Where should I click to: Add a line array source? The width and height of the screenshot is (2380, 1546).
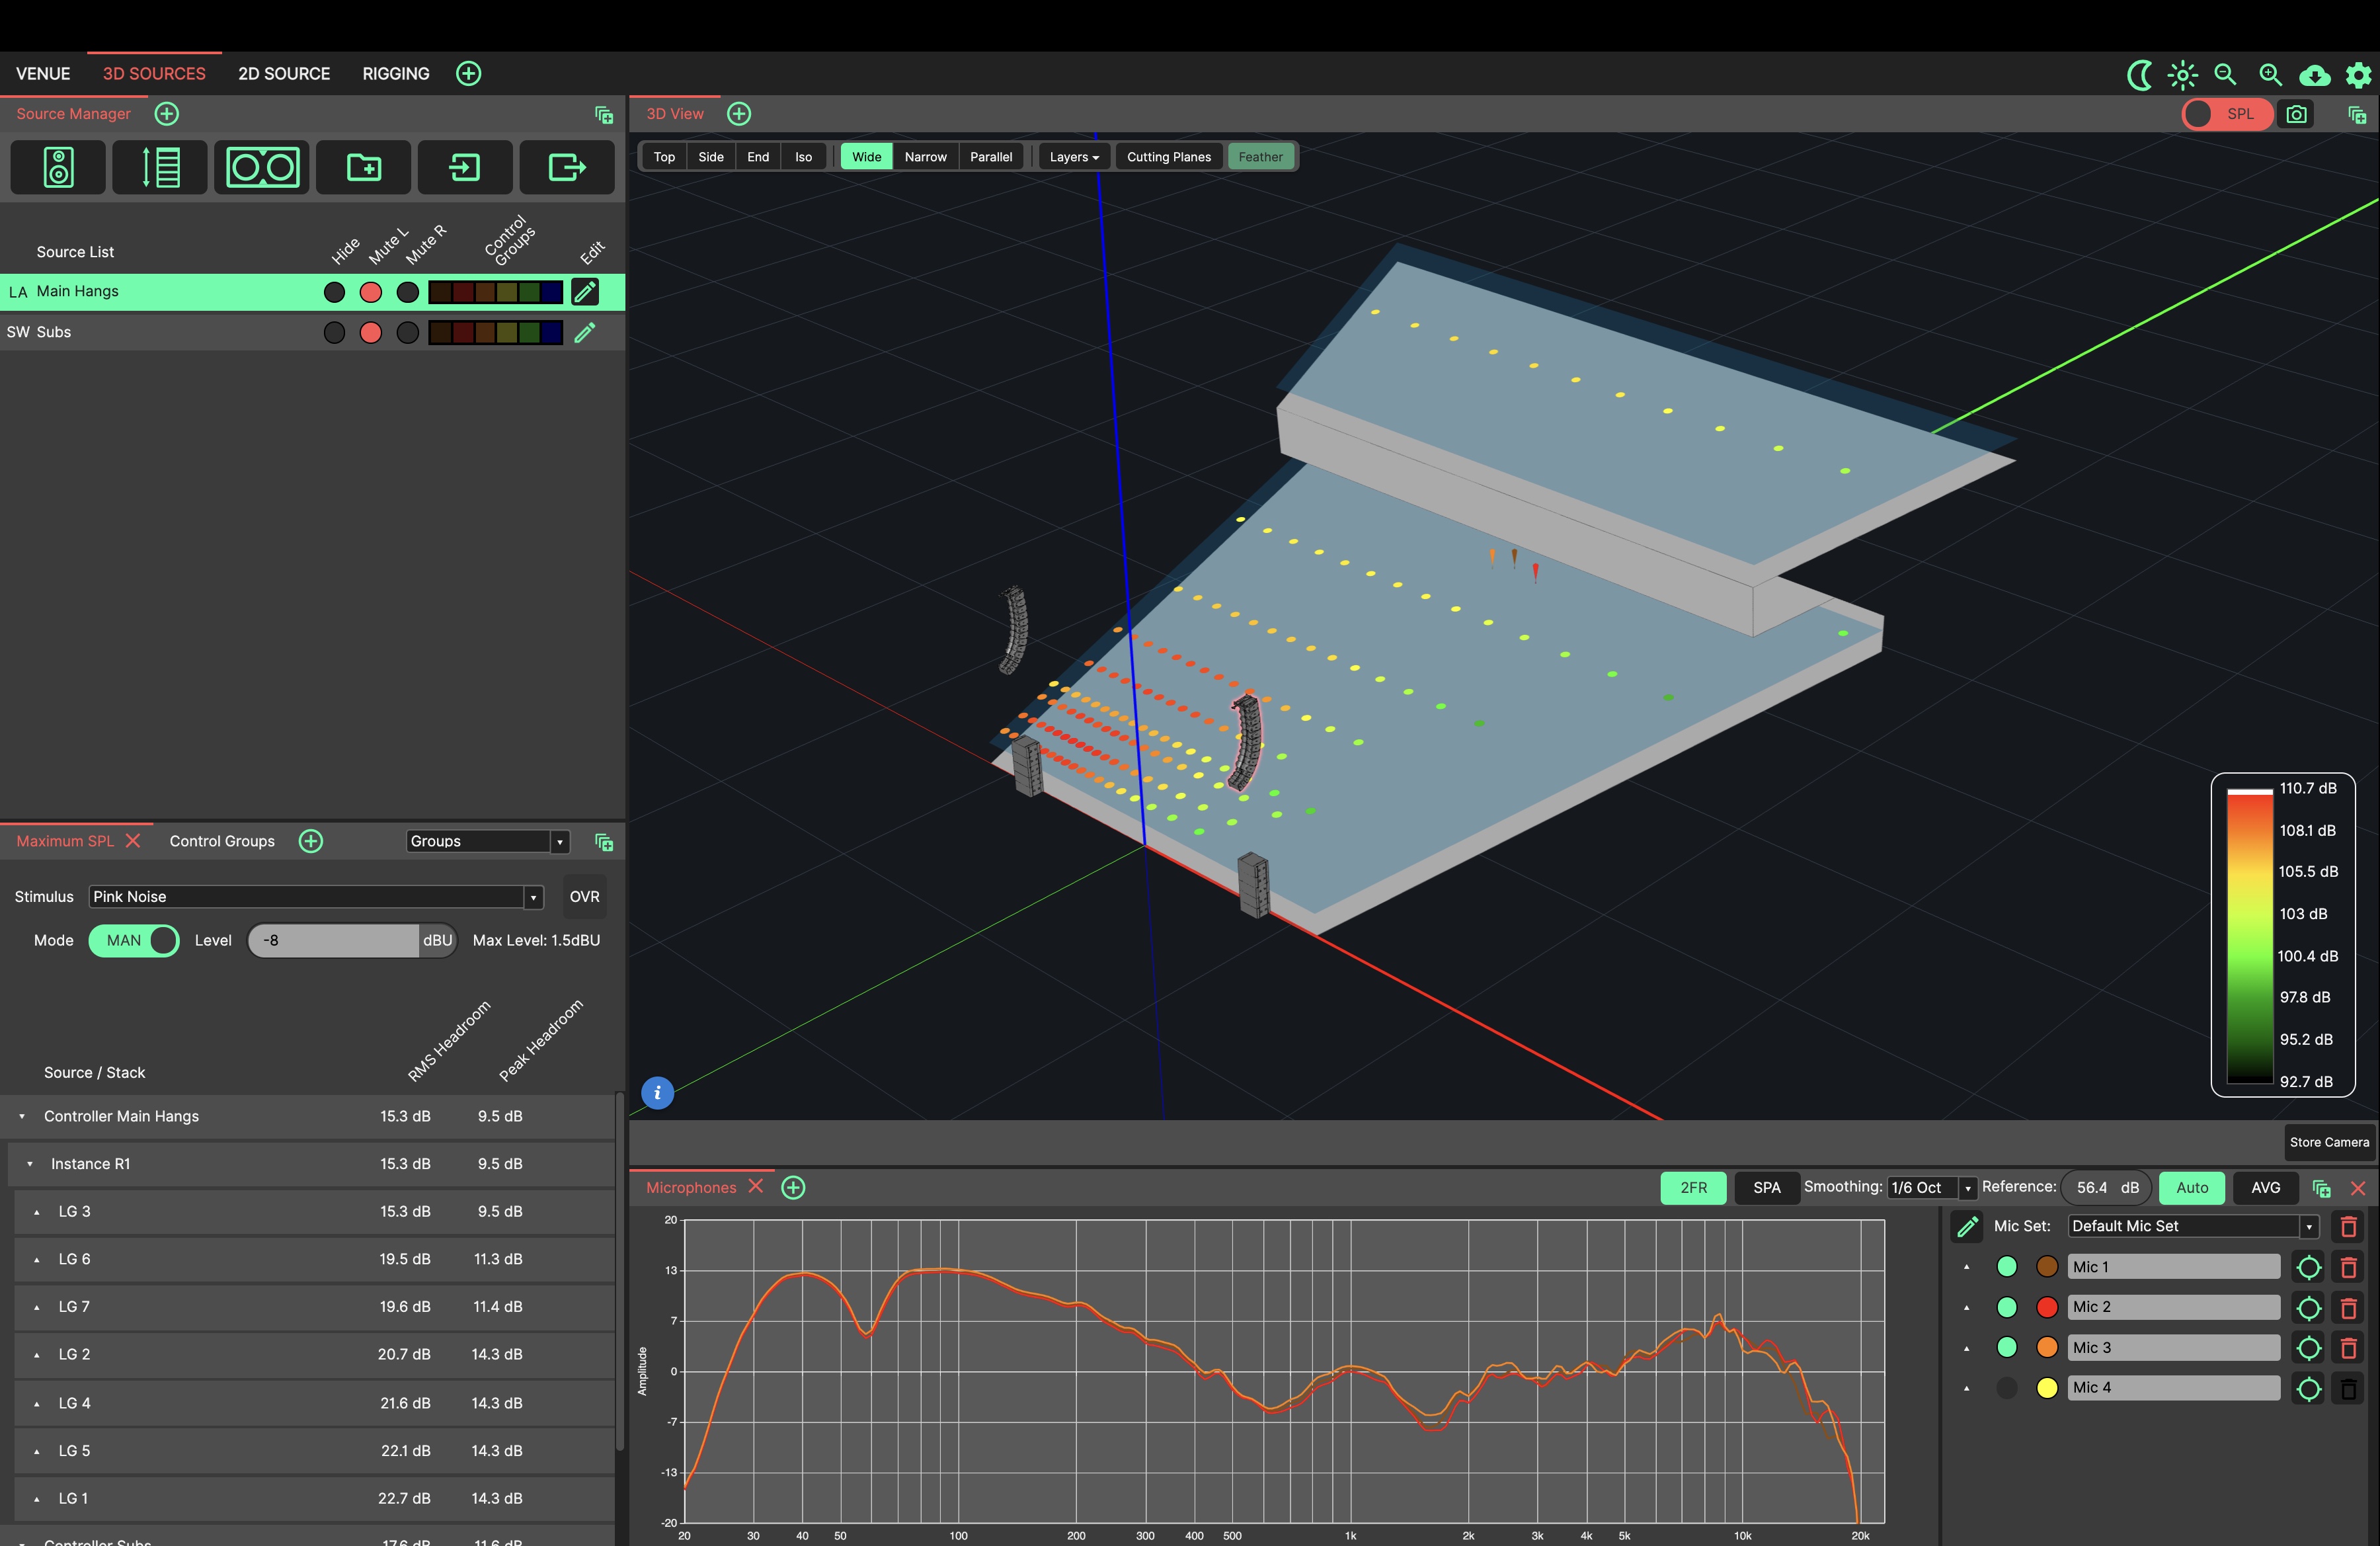tap(160, 167)
